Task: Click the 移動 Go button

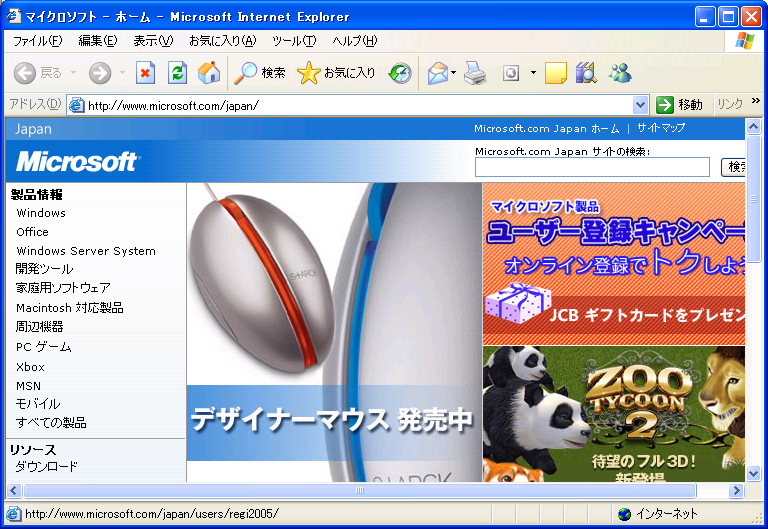Action: click(x=680, y=105)
